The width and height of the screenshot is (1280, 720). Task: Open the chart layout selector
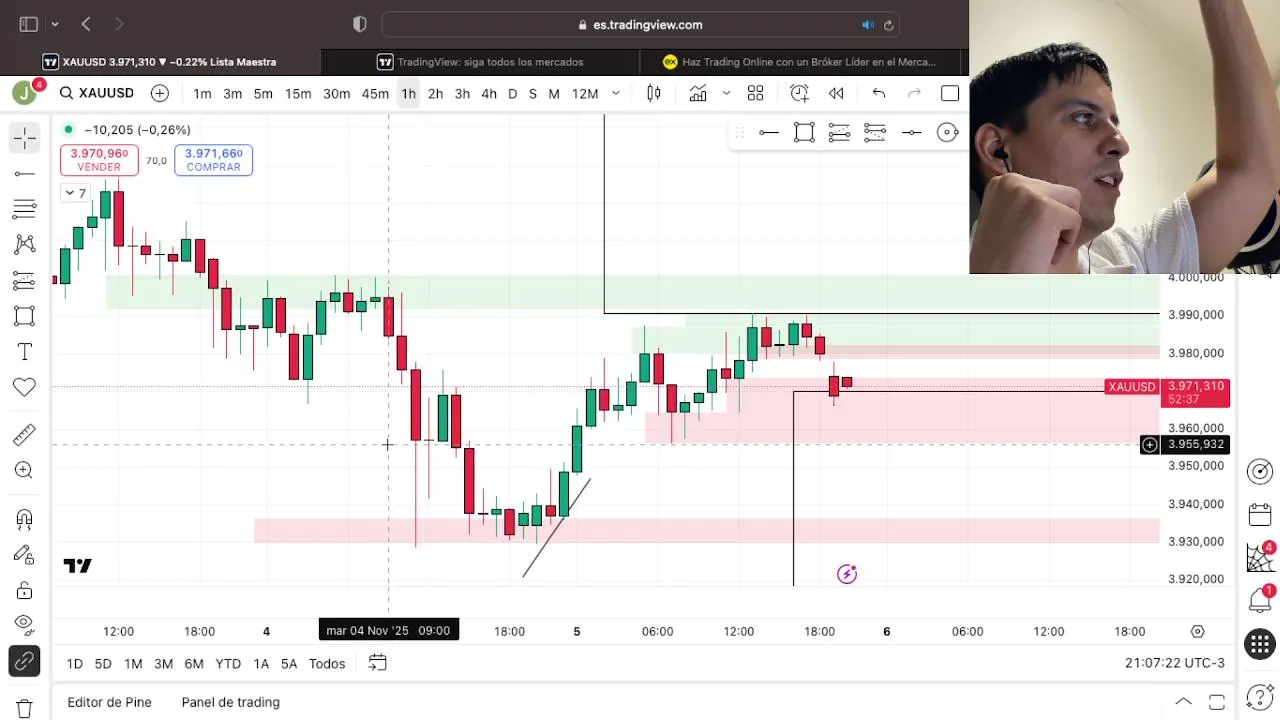(950, 94)
